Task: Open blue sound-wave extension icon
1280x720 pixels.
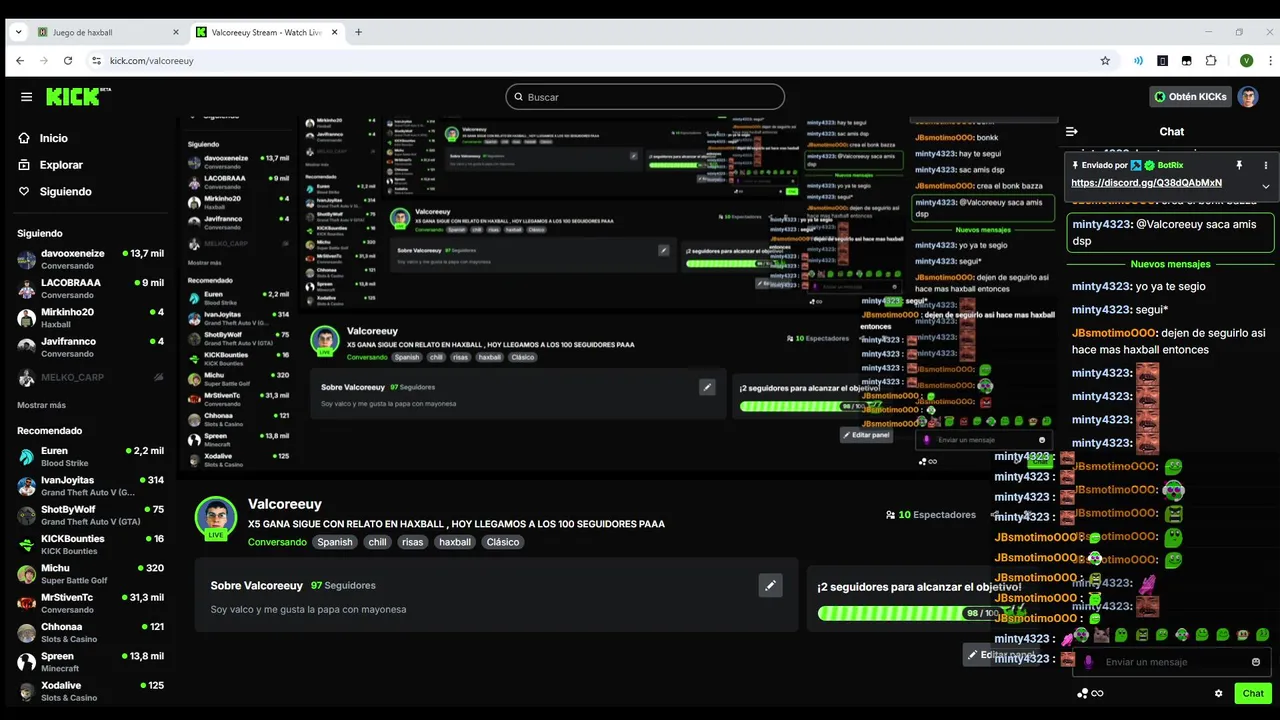Action: (1138, 61)
